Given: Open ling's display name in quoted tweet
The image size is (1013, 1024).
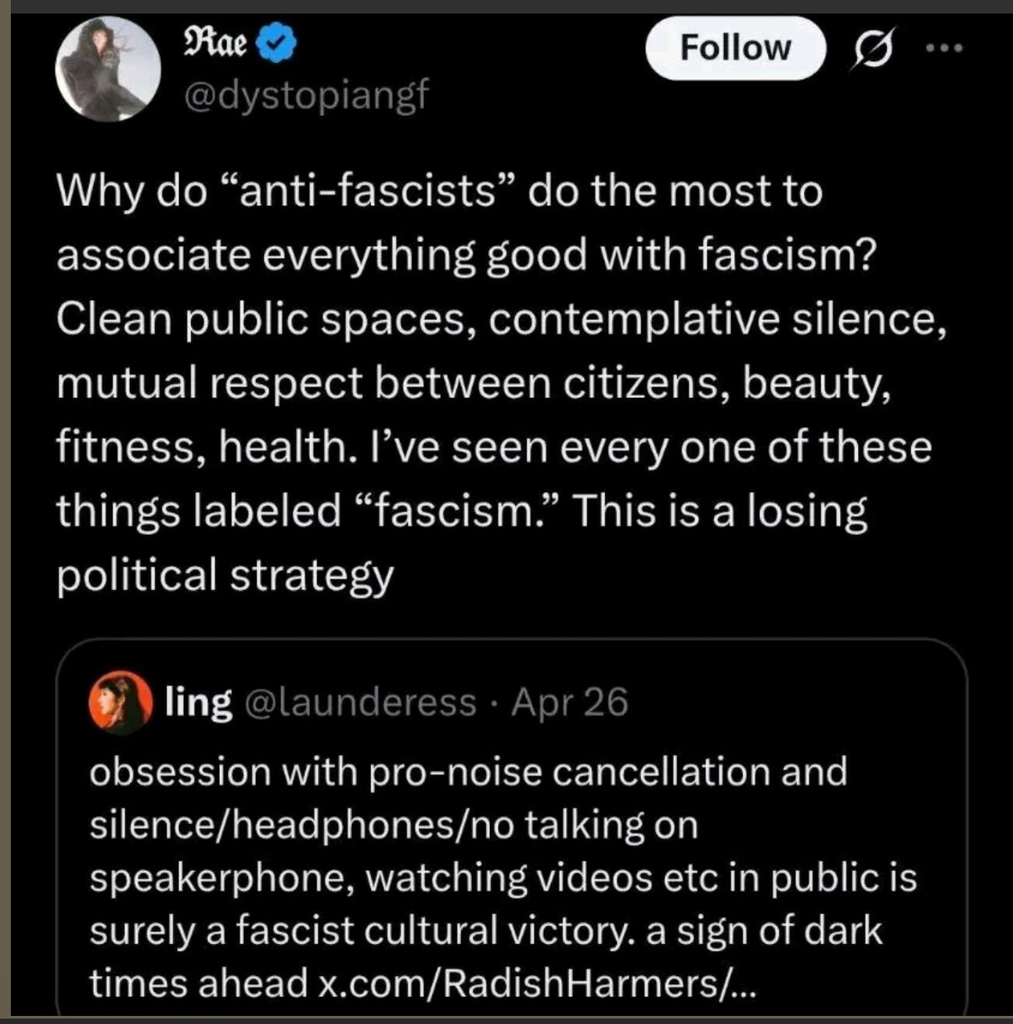Looking at the screenshot, I should (x=199, y=703).
